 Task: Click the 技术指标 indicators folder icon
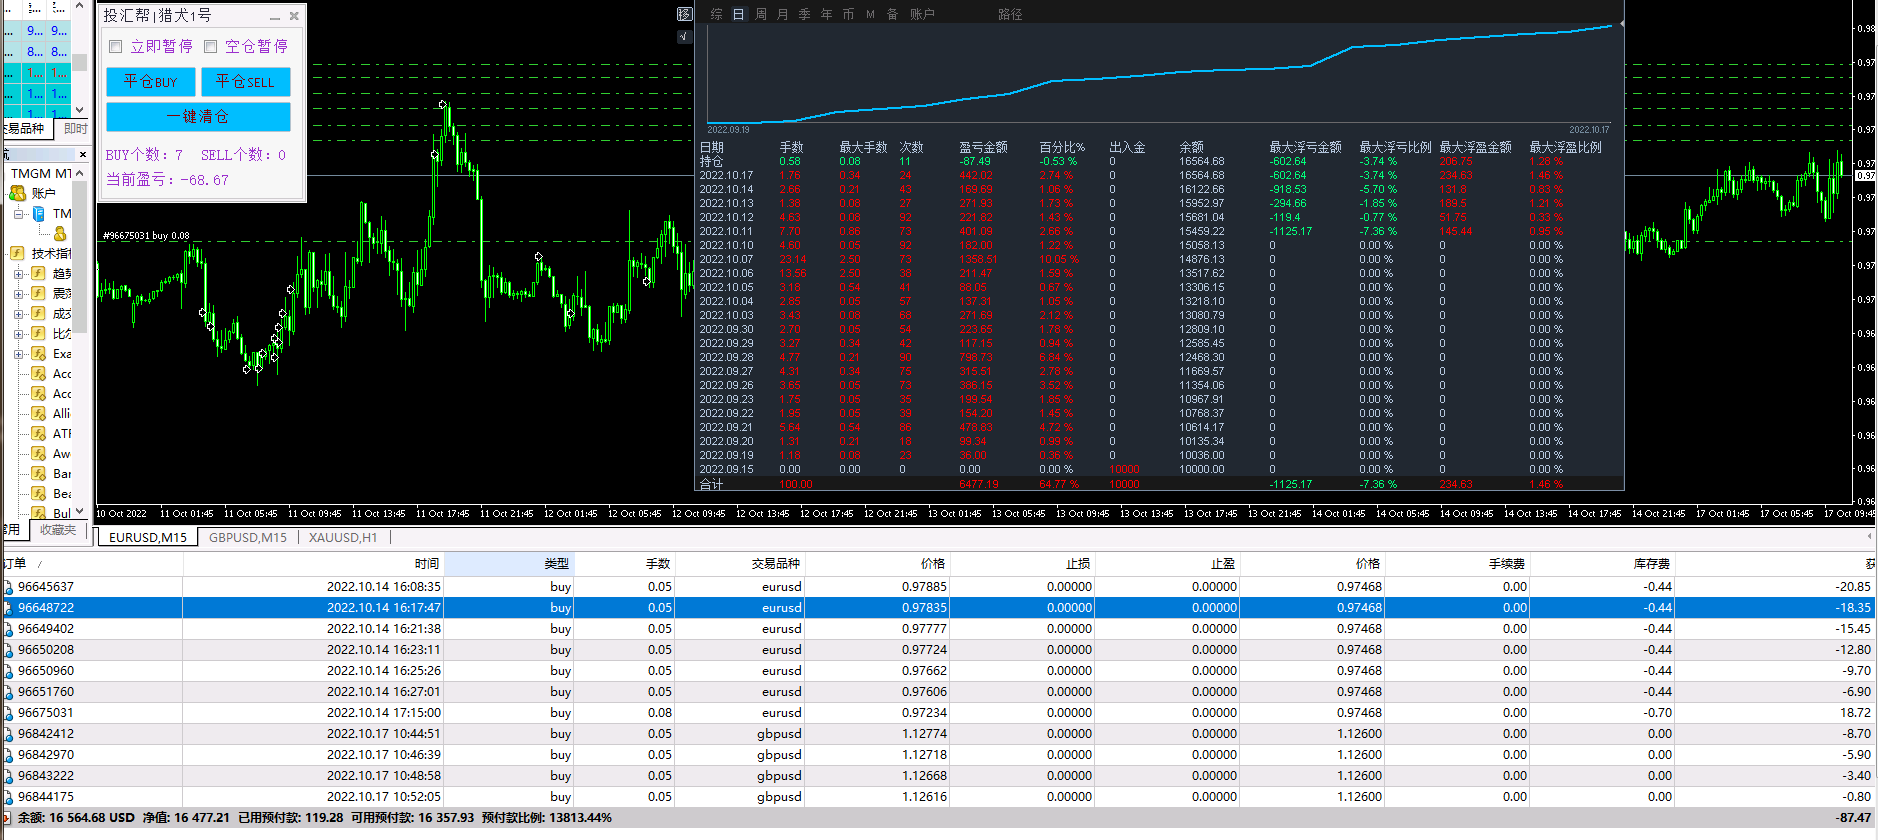[x=17, y=253]
